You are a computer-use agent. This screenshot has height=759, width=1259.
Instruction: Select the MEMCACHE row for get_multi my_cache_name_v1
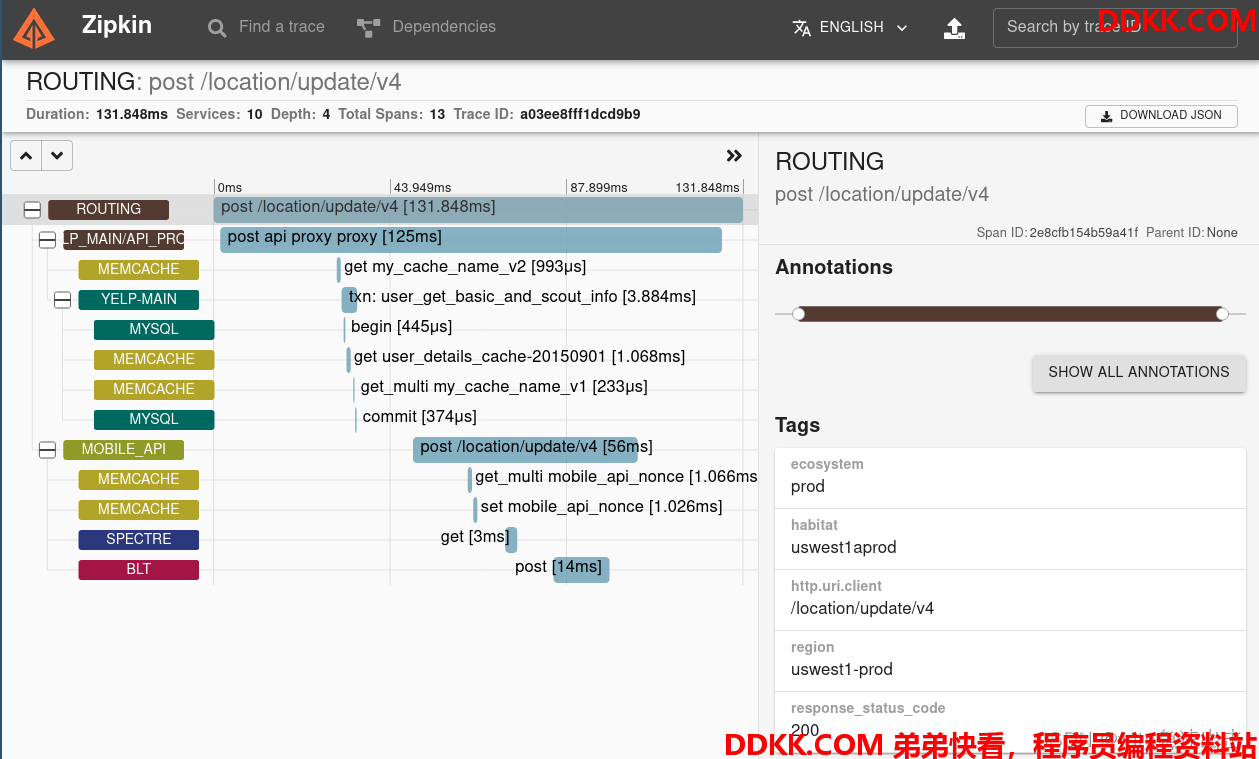coord(154,390)
